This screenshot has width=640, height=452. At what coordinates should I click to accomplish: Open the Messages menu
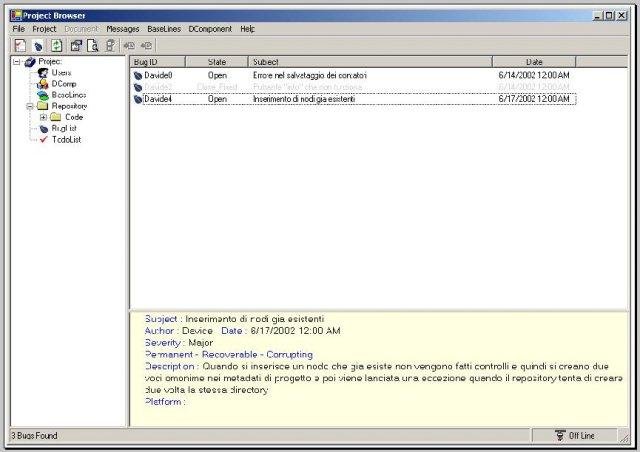pos(122,29)
